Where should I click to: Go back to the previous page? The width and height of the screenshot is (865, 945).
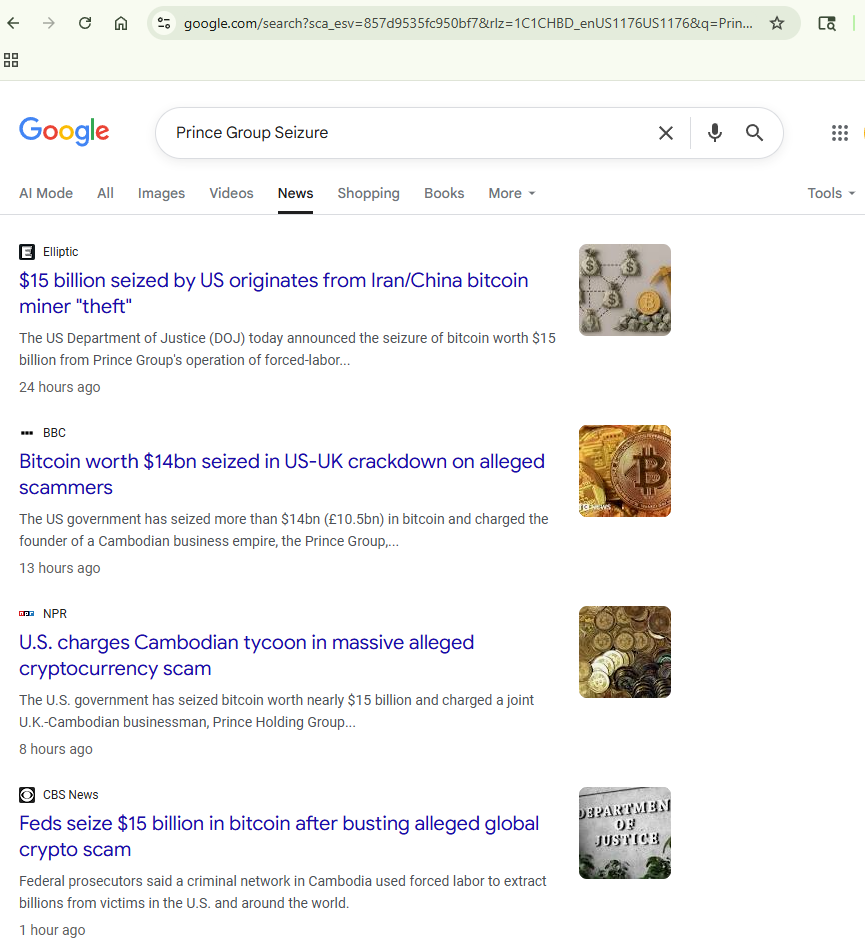tap(13, 24)
